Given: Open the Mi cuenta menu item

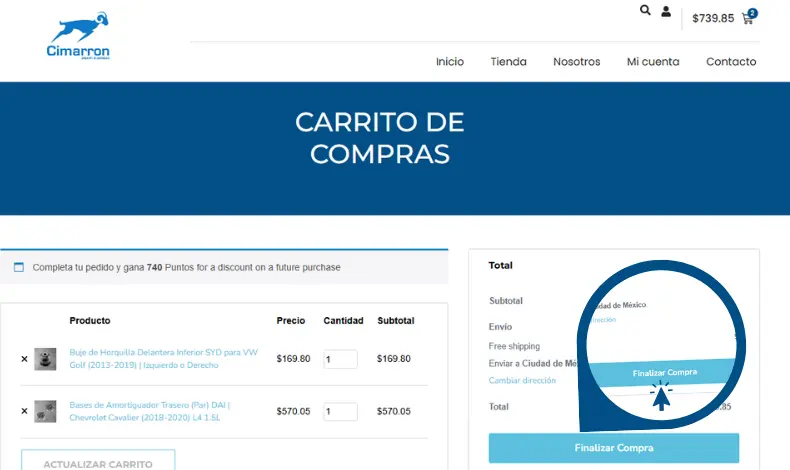Looking at the screenshot, I should pos(653,62).
